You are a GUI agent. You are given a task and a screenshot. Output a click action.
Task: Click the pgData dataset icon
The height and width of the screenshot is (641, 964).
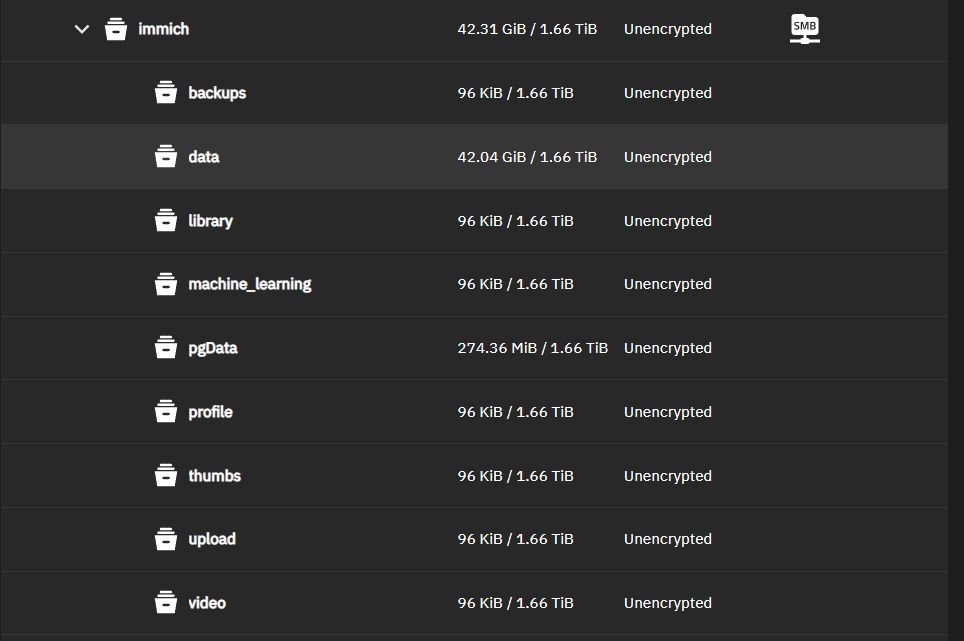[x=166, y=348]
